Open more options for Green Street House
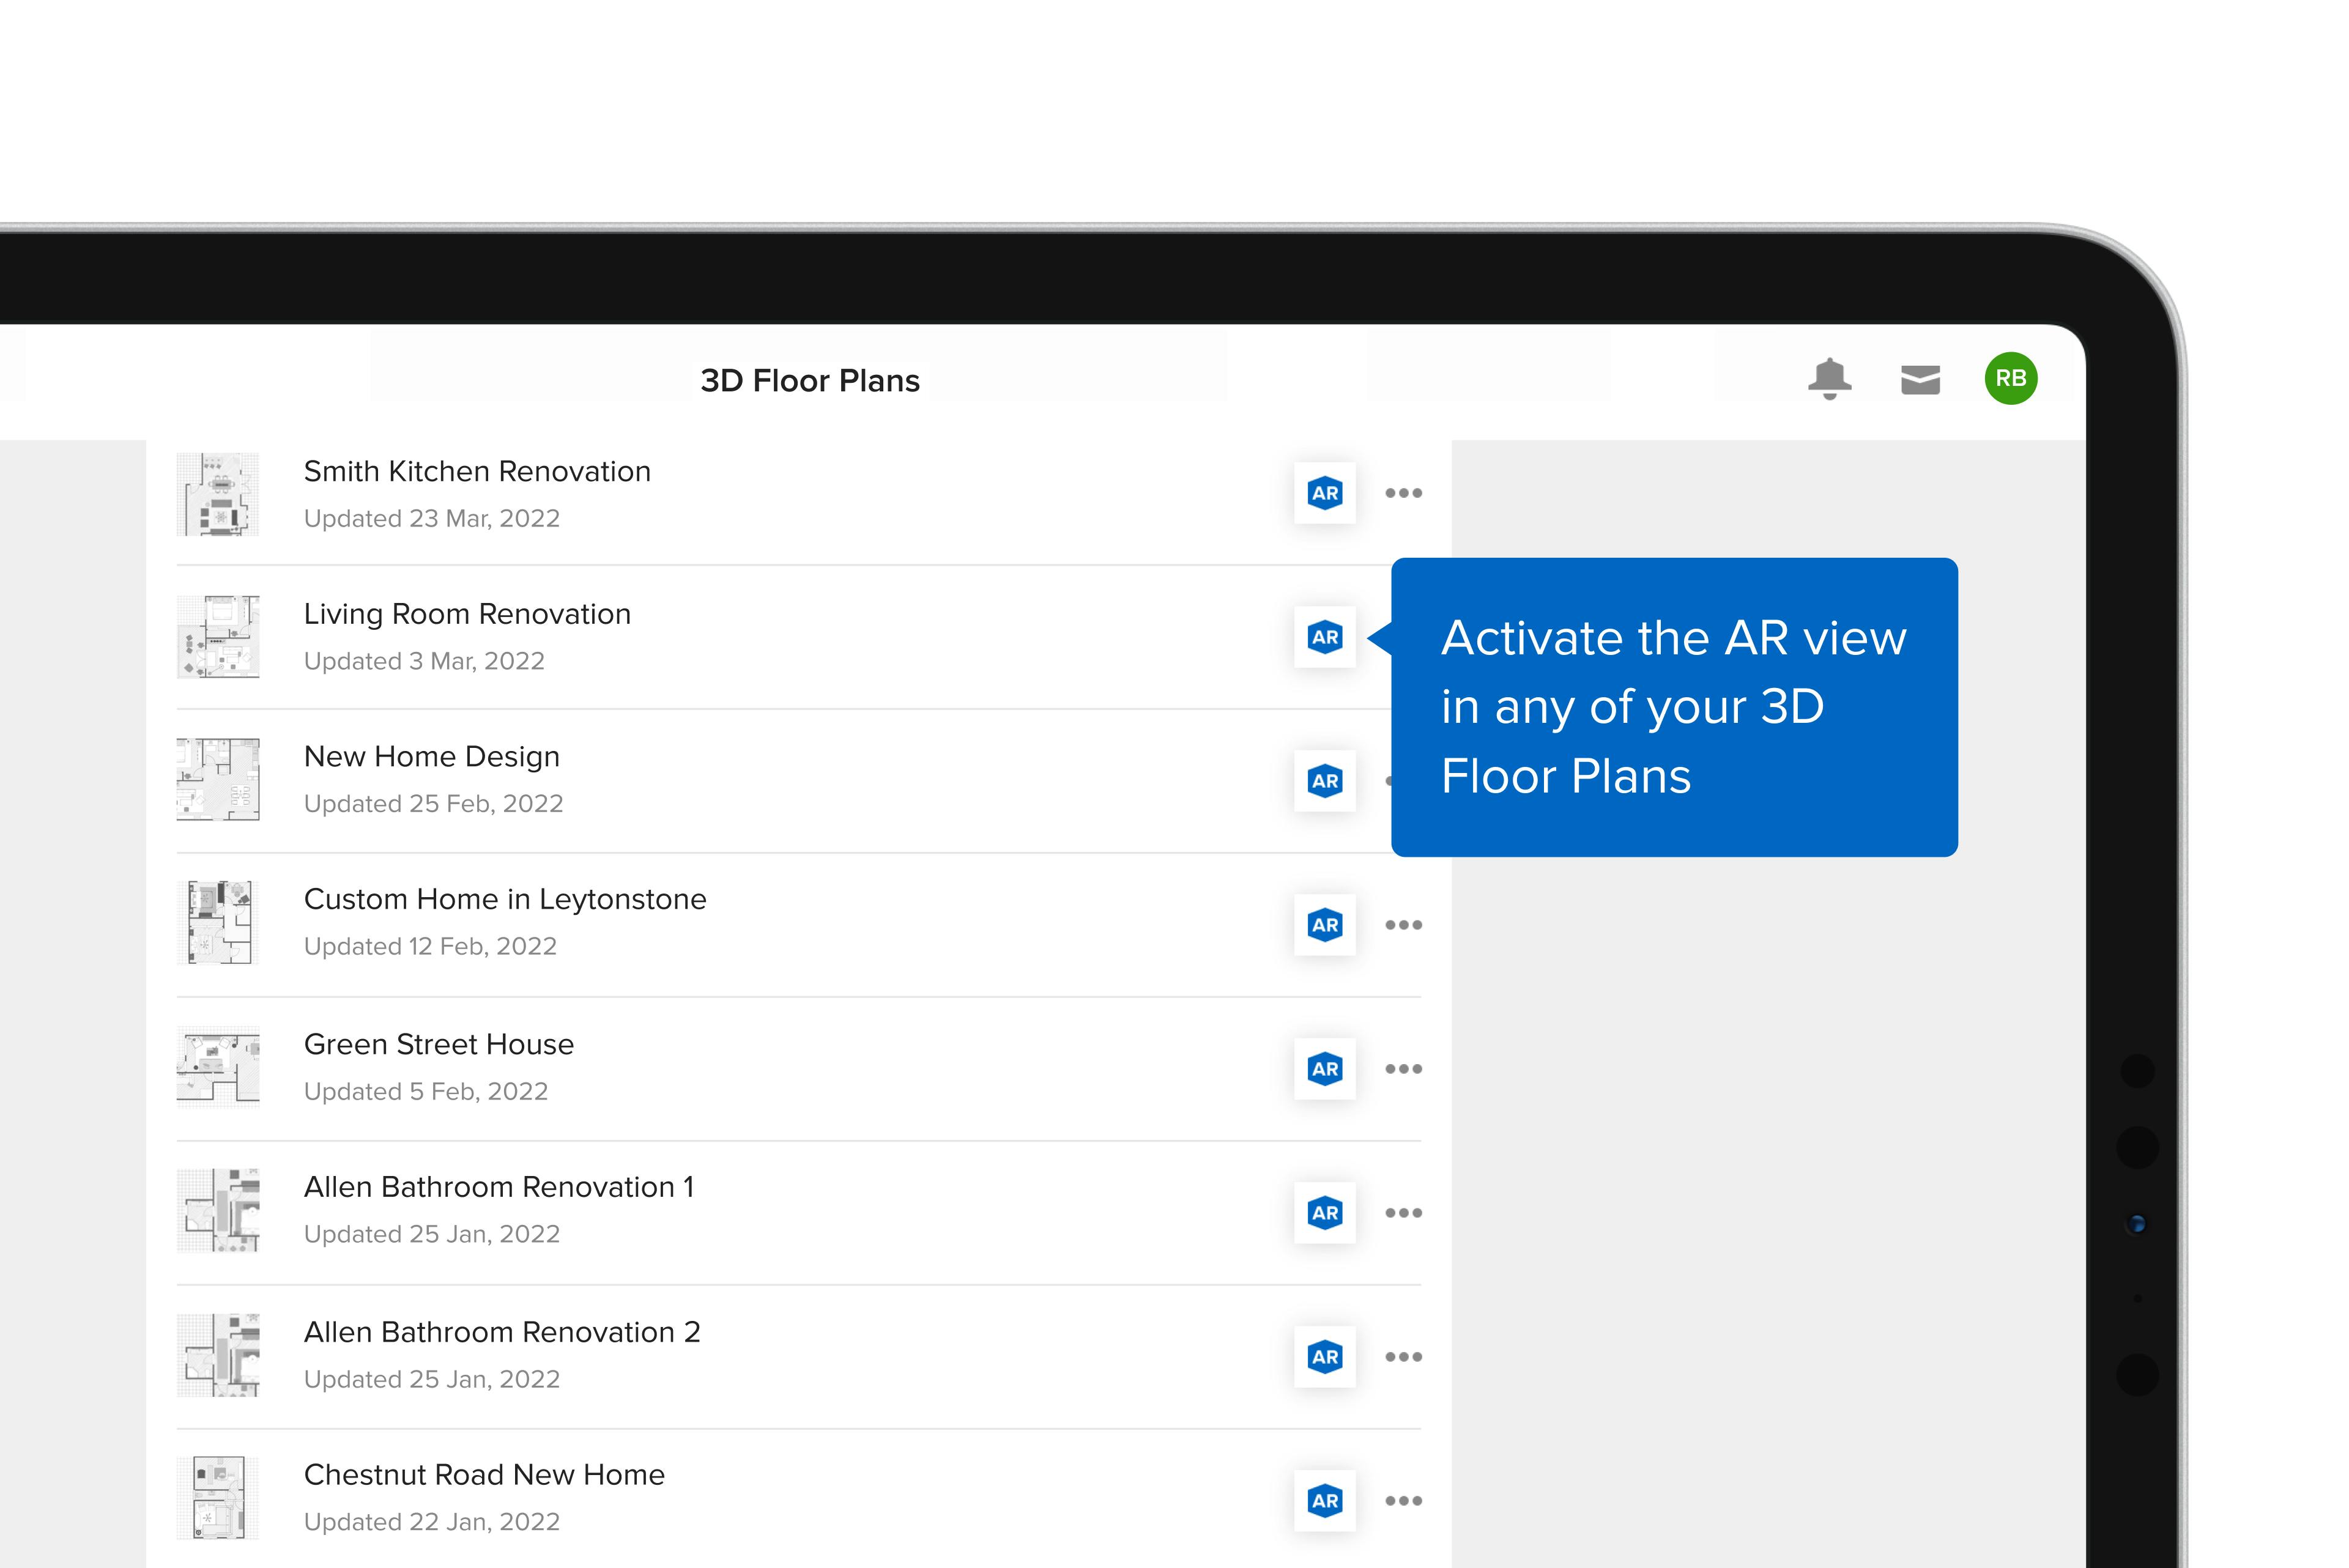This screenshot has height=1568, width=2349. click(x=1403, y=1069)
